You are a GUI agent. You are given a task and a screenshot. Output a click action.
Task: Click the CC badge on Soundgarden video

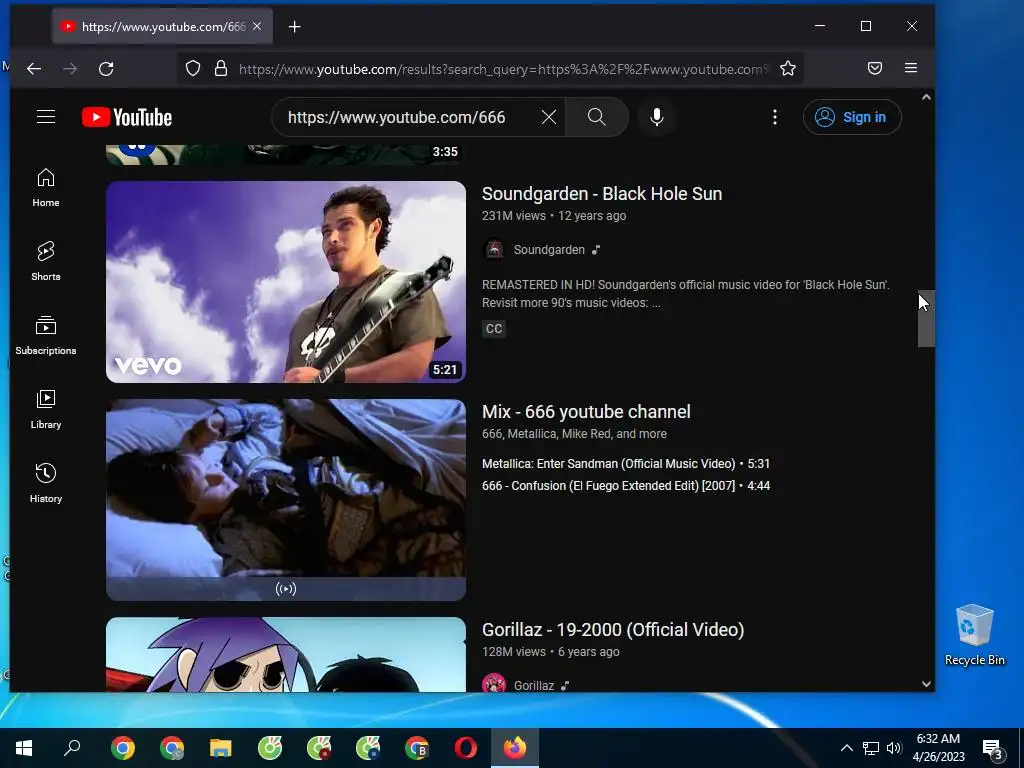(494, 328)
